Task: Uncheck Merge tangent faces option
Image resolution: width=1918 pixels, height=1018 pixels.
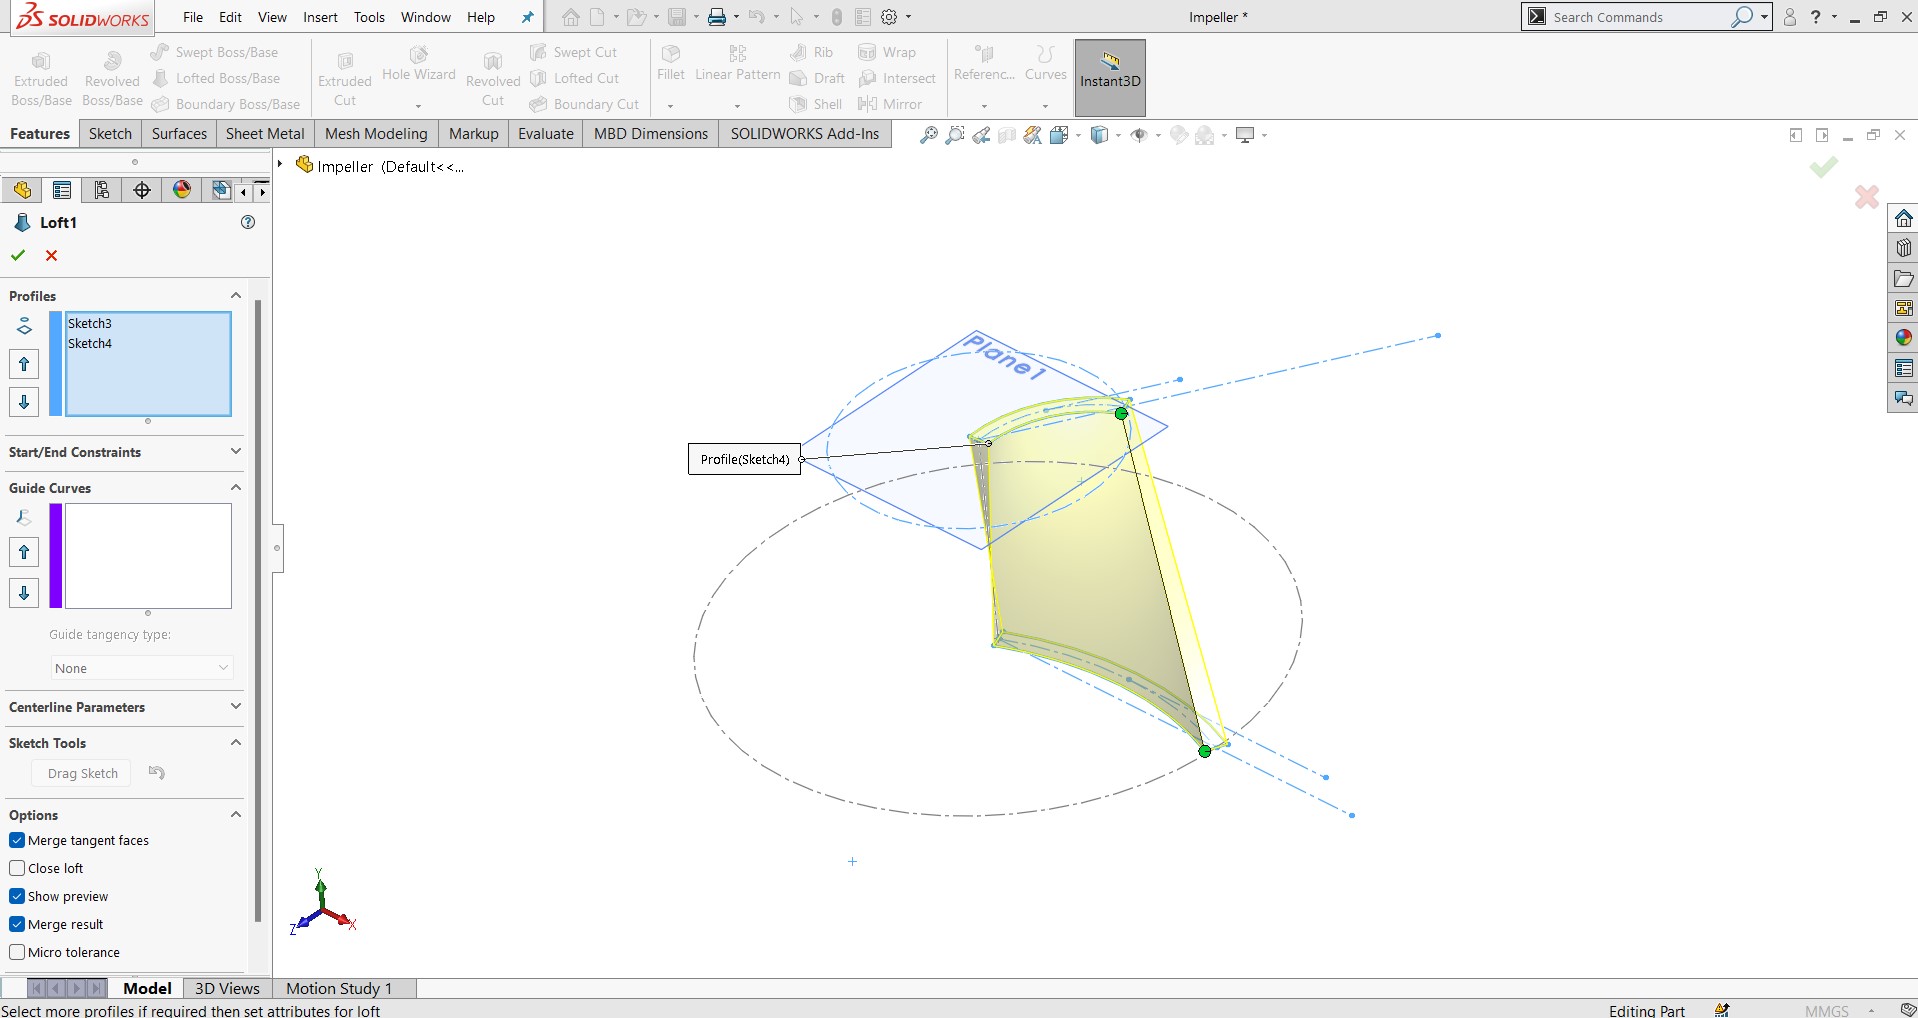Action: pos(17,840)
